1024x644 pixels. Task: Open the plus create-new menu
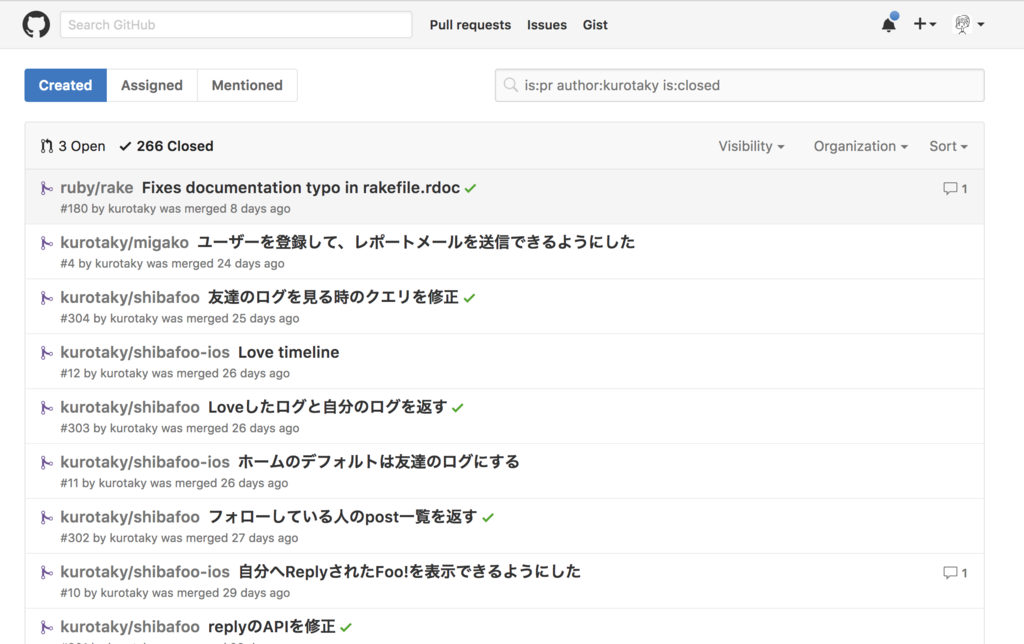point(924,24)
